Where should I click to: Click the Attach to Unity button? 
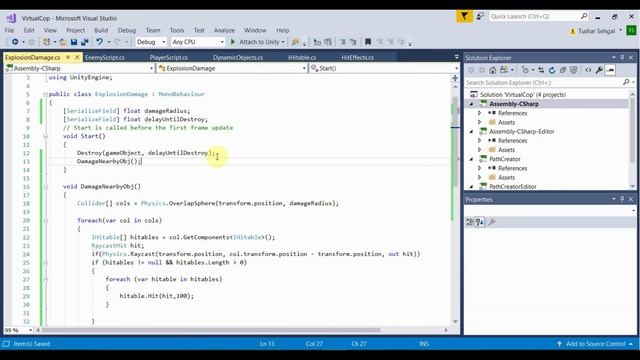coord(257,42)
